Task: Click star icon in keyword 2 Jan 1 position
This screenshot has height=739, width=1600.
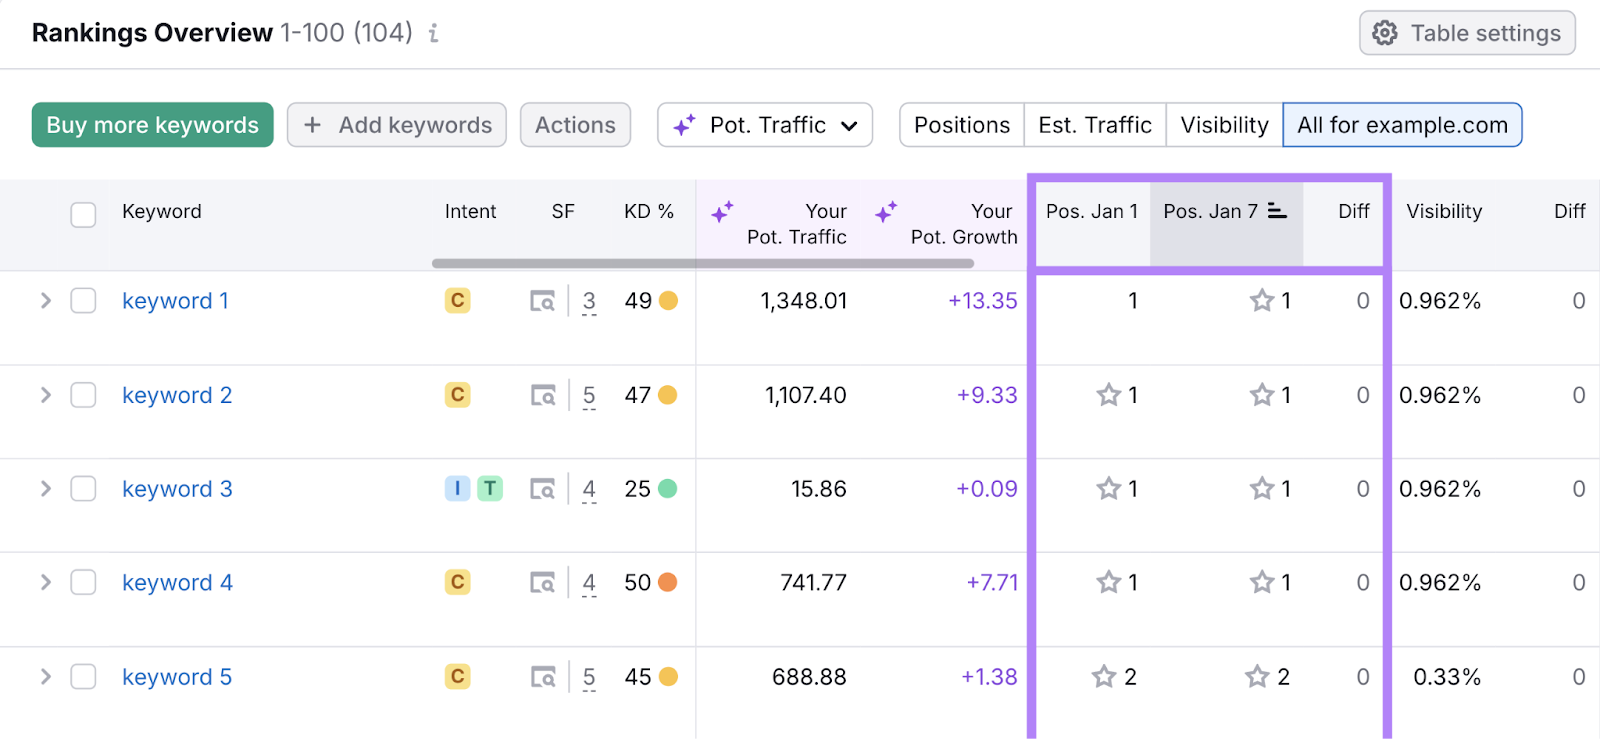Action: tap(1108, 395)
